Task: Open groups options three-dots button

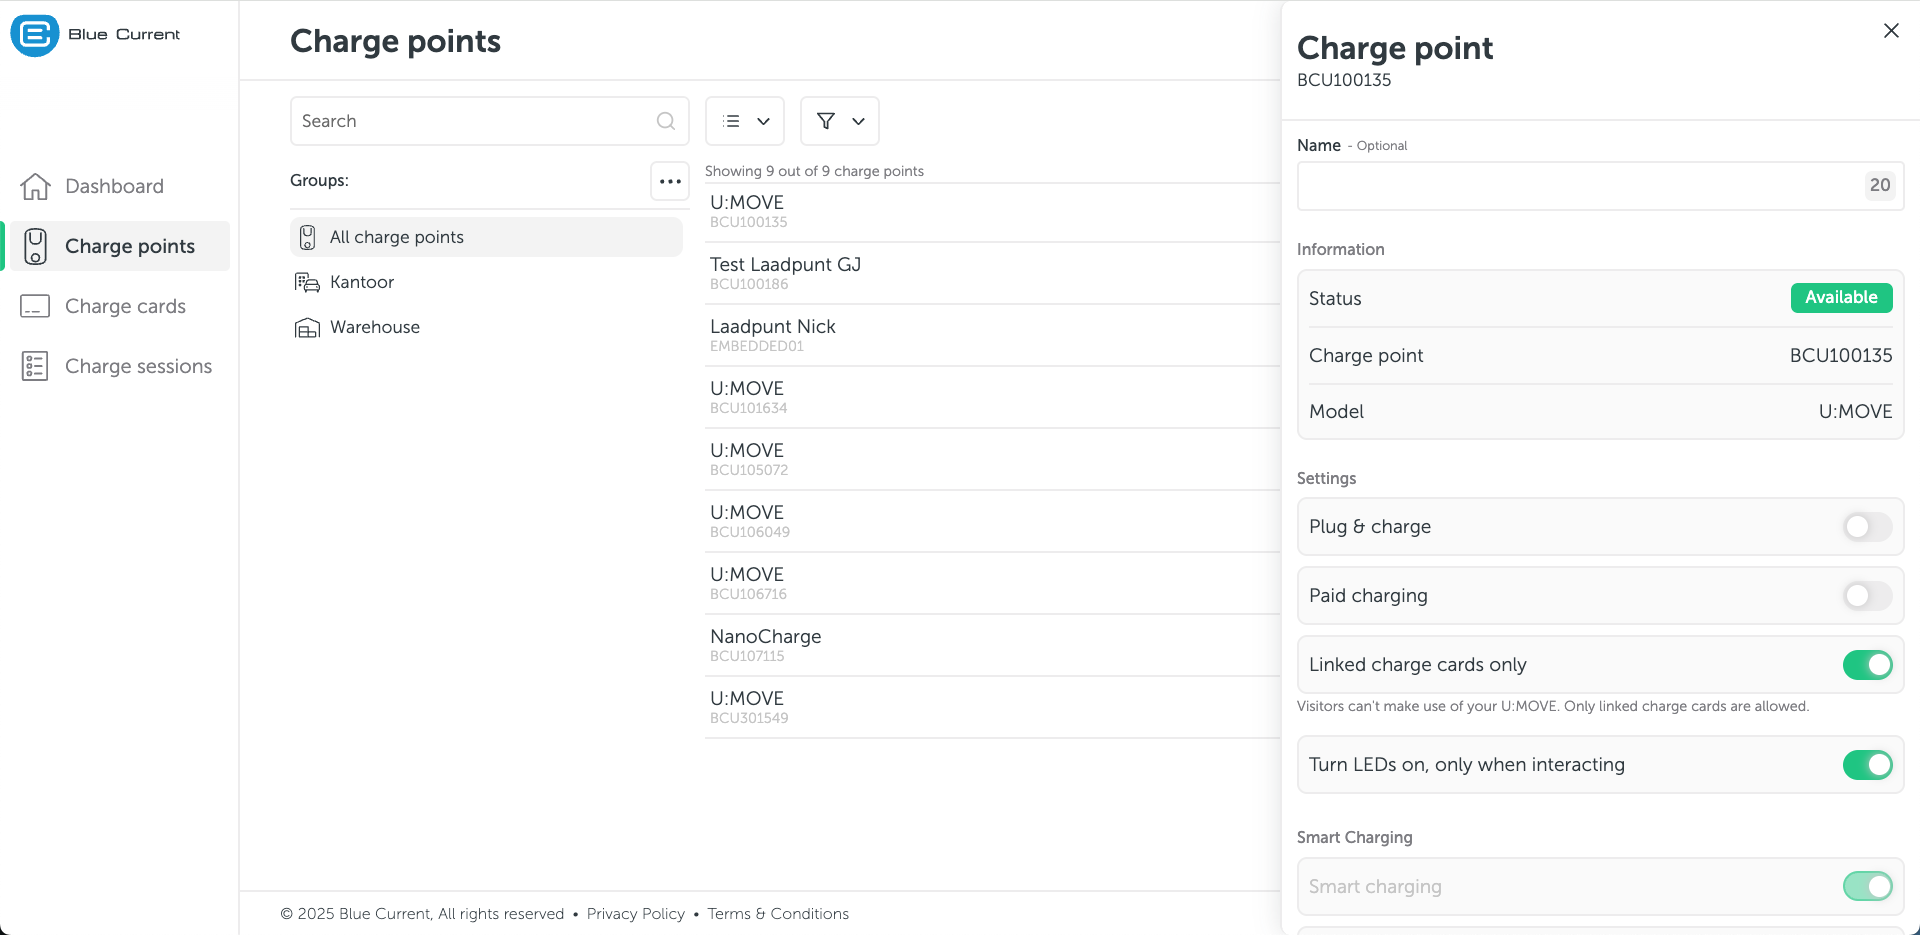Action: click(670, 181)
